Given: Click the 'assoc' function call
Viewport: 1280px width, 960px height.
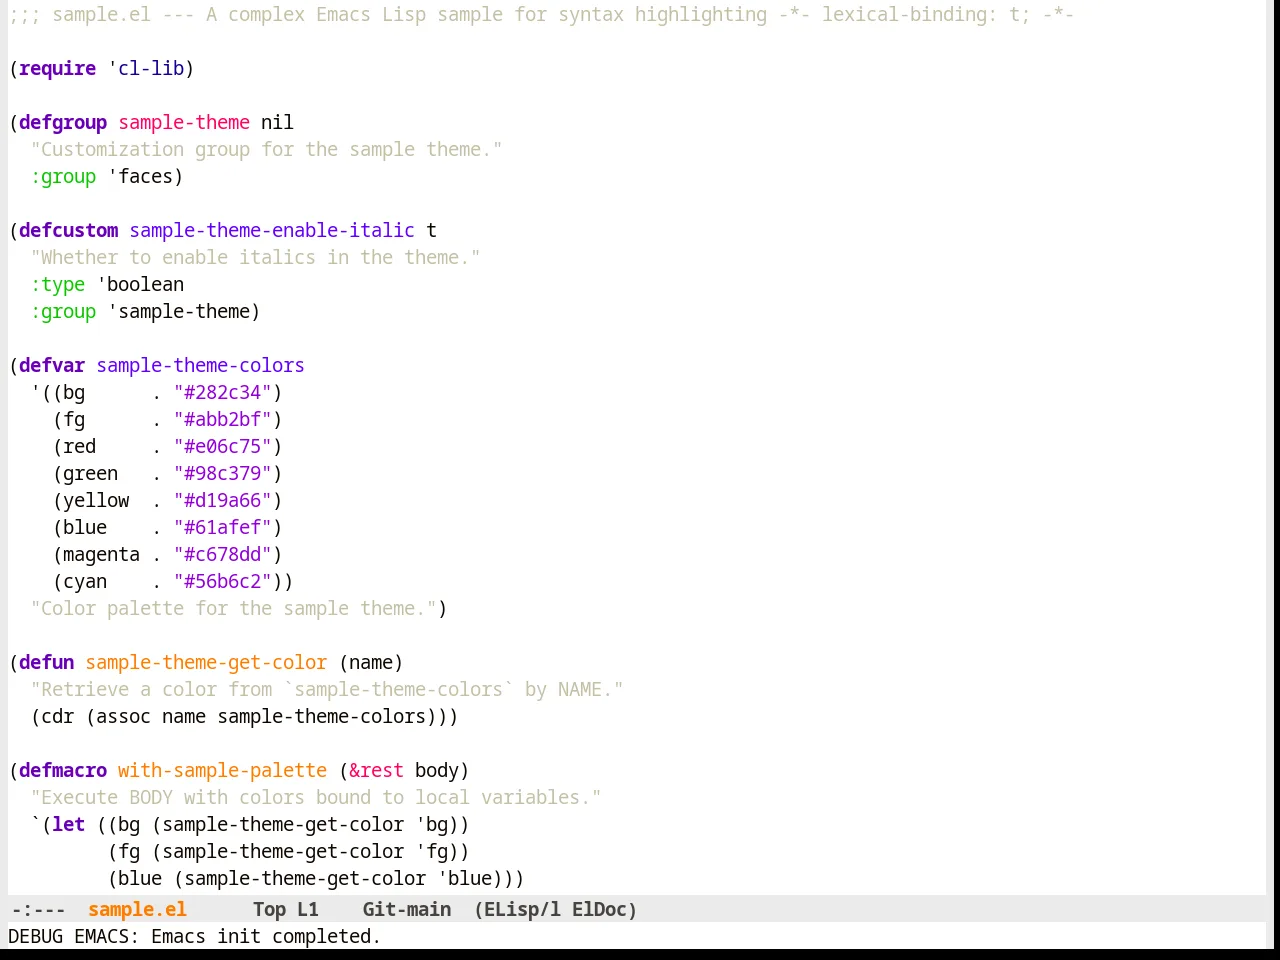Looking at the screenshot, I should [x=124, y=716].
